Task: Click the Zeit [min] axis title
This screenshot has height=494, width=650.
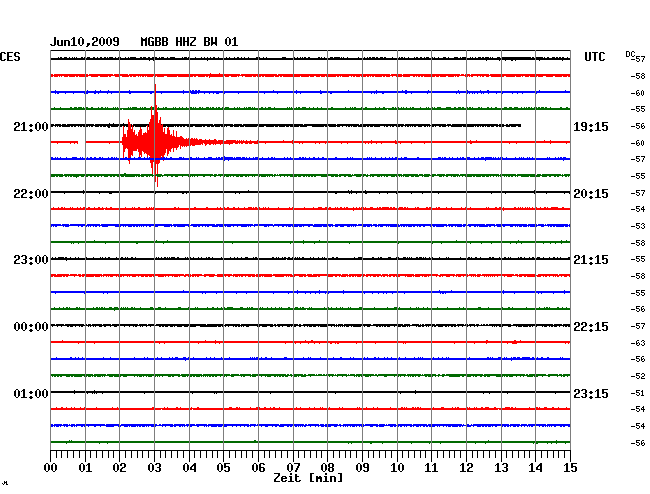Action: 308,478
